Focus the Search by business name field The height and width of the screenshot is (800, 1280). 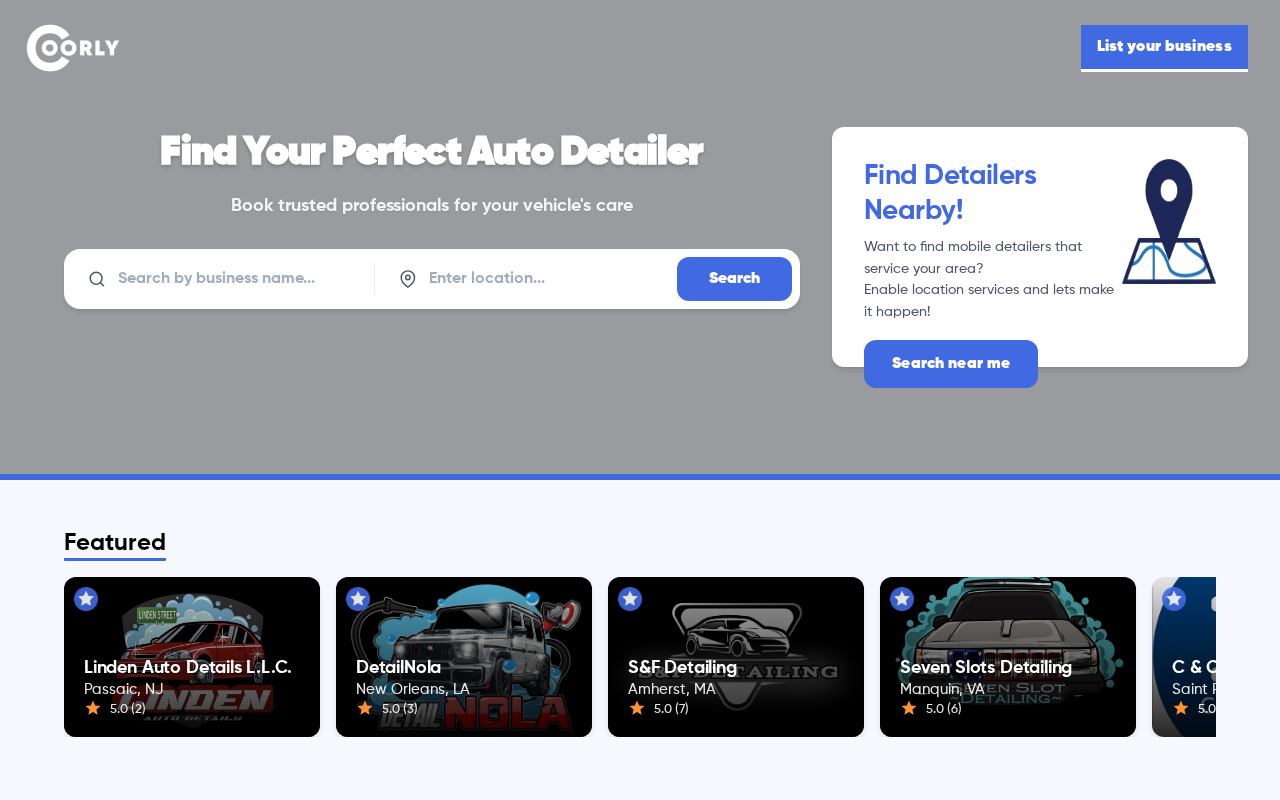240,279
